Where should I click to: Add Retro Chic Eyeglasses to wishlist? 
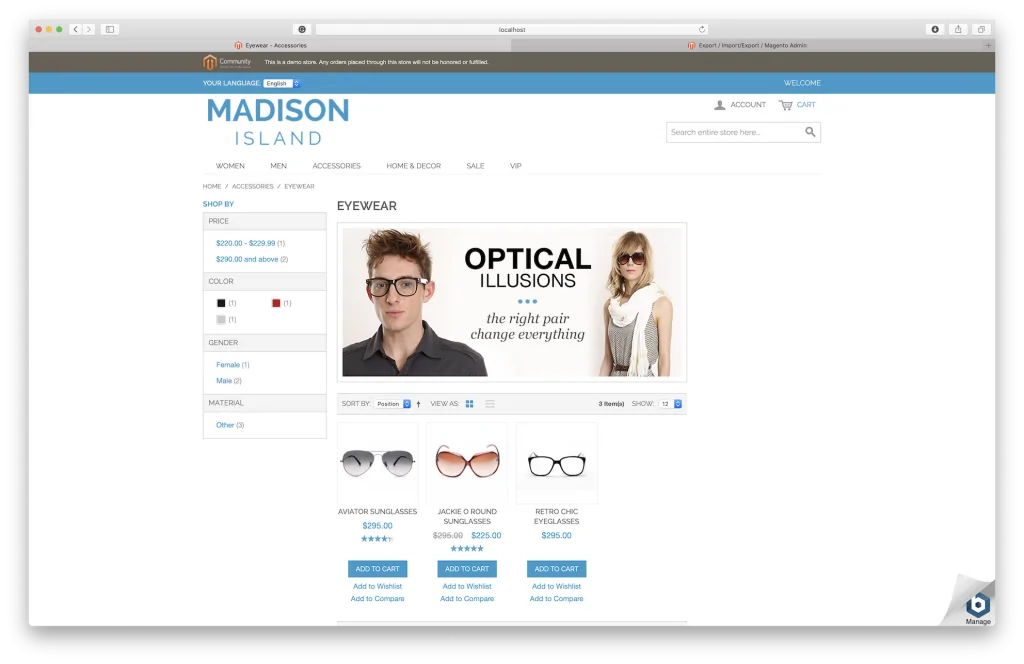coord(556,586)
